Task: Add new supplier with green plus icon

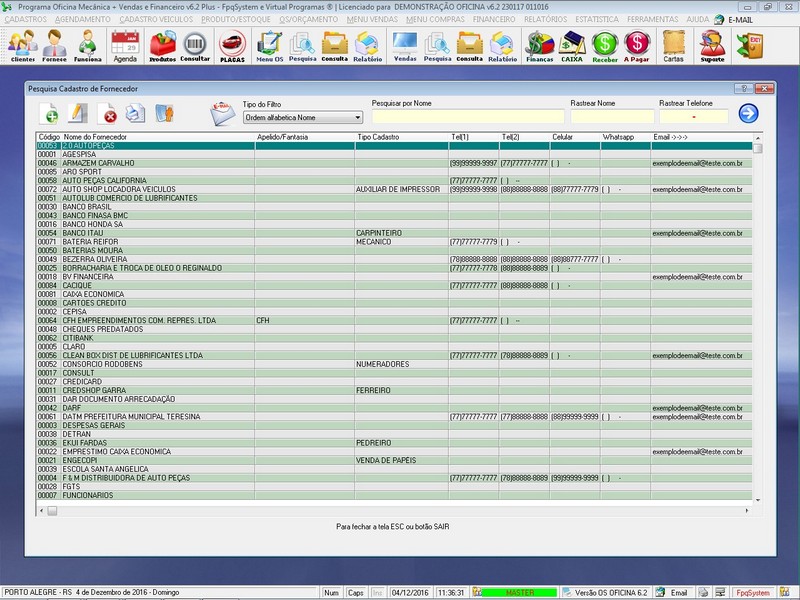Action: pos(49,113)
